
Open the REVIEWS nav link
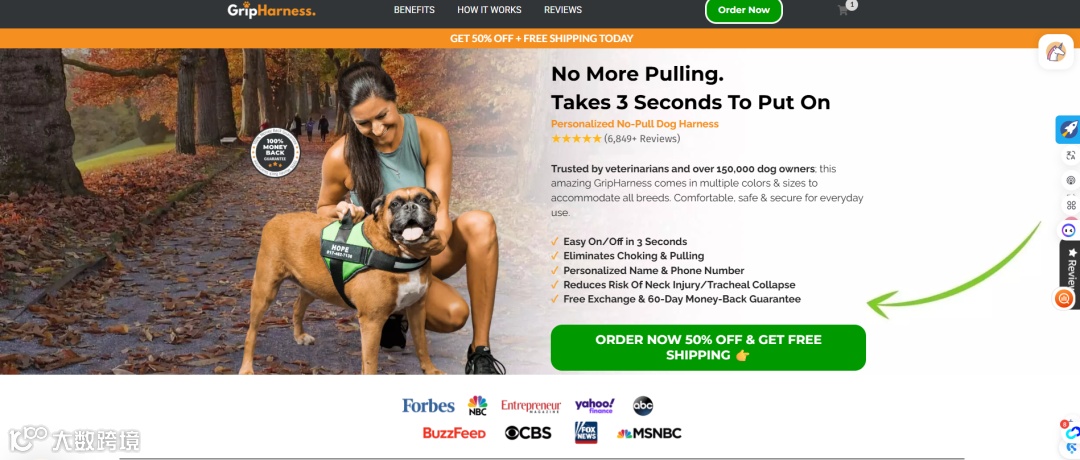563,10
